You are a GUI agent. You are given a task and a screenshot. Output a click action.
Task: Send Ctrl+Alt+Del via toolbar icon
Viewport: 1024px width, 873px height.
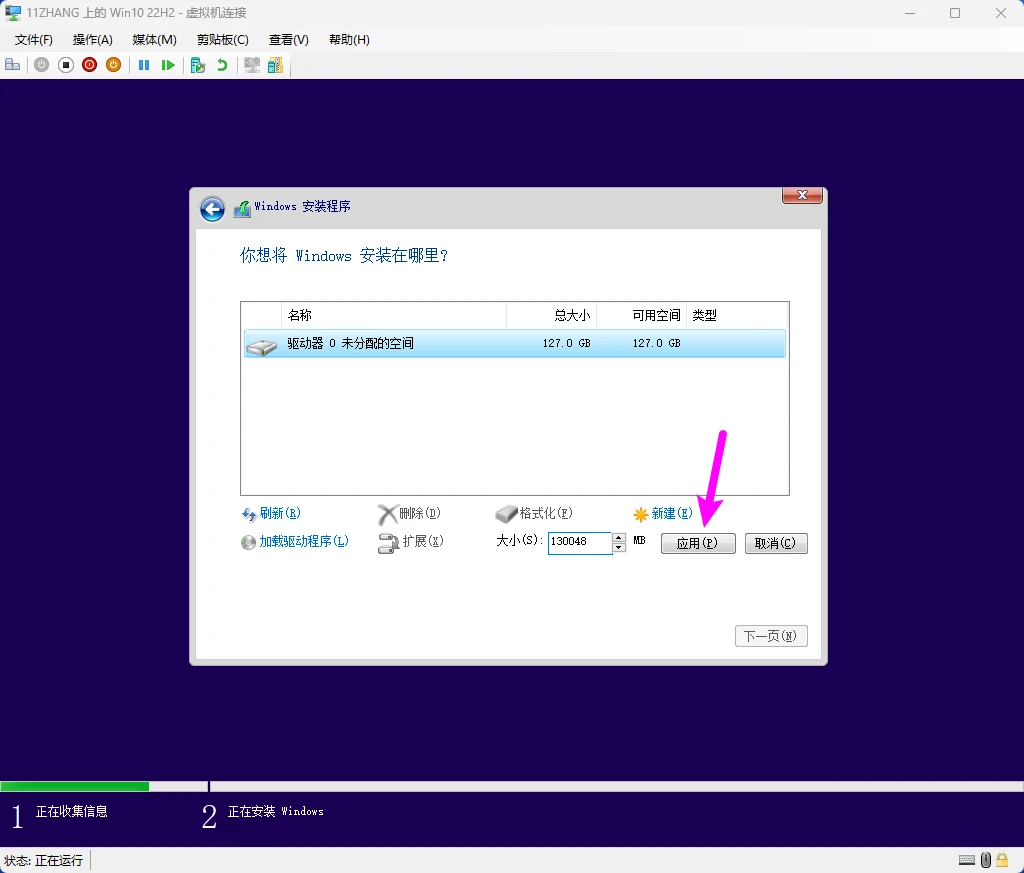12,65
